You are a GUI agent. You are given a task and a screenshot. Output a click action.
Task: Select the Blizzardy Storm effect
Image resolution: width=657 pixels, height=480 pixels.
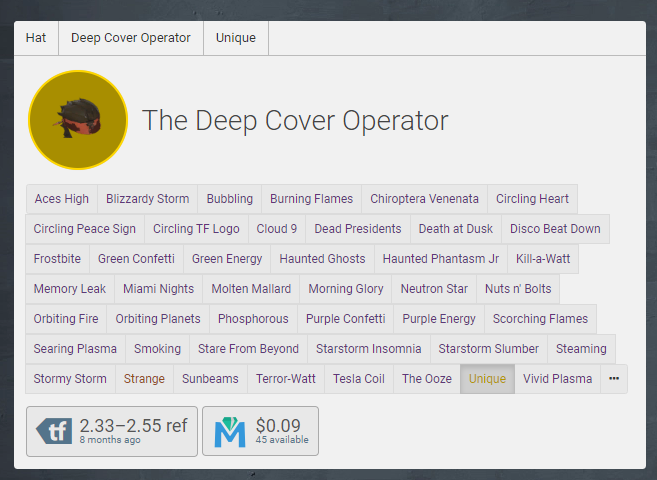pos(147,199)
